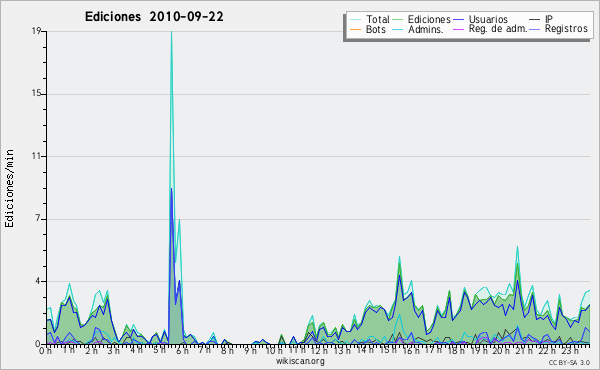Click the Total peak near 21 h
The width and height of the screenshot is (600, 370).
(517, 247)
